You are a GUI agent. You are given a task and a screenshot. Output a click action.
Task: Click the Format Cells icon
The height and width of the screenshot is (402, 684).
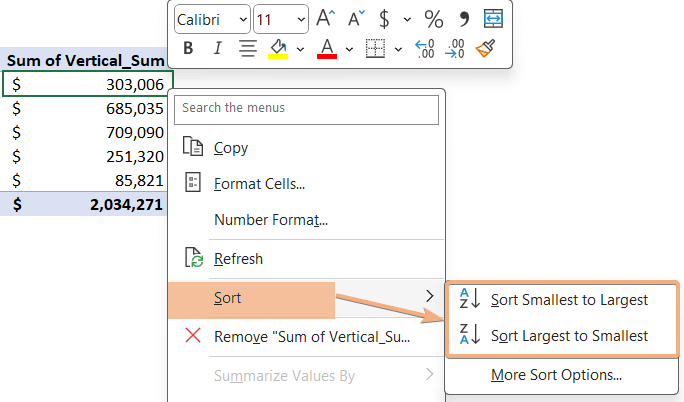(193, 182)
